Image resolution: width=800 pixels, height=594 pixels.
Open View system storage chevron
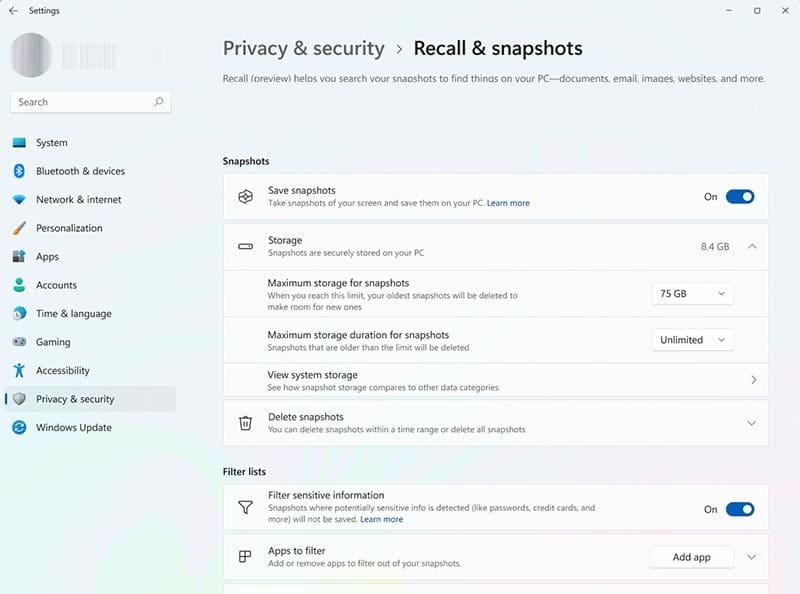[754, 380]
